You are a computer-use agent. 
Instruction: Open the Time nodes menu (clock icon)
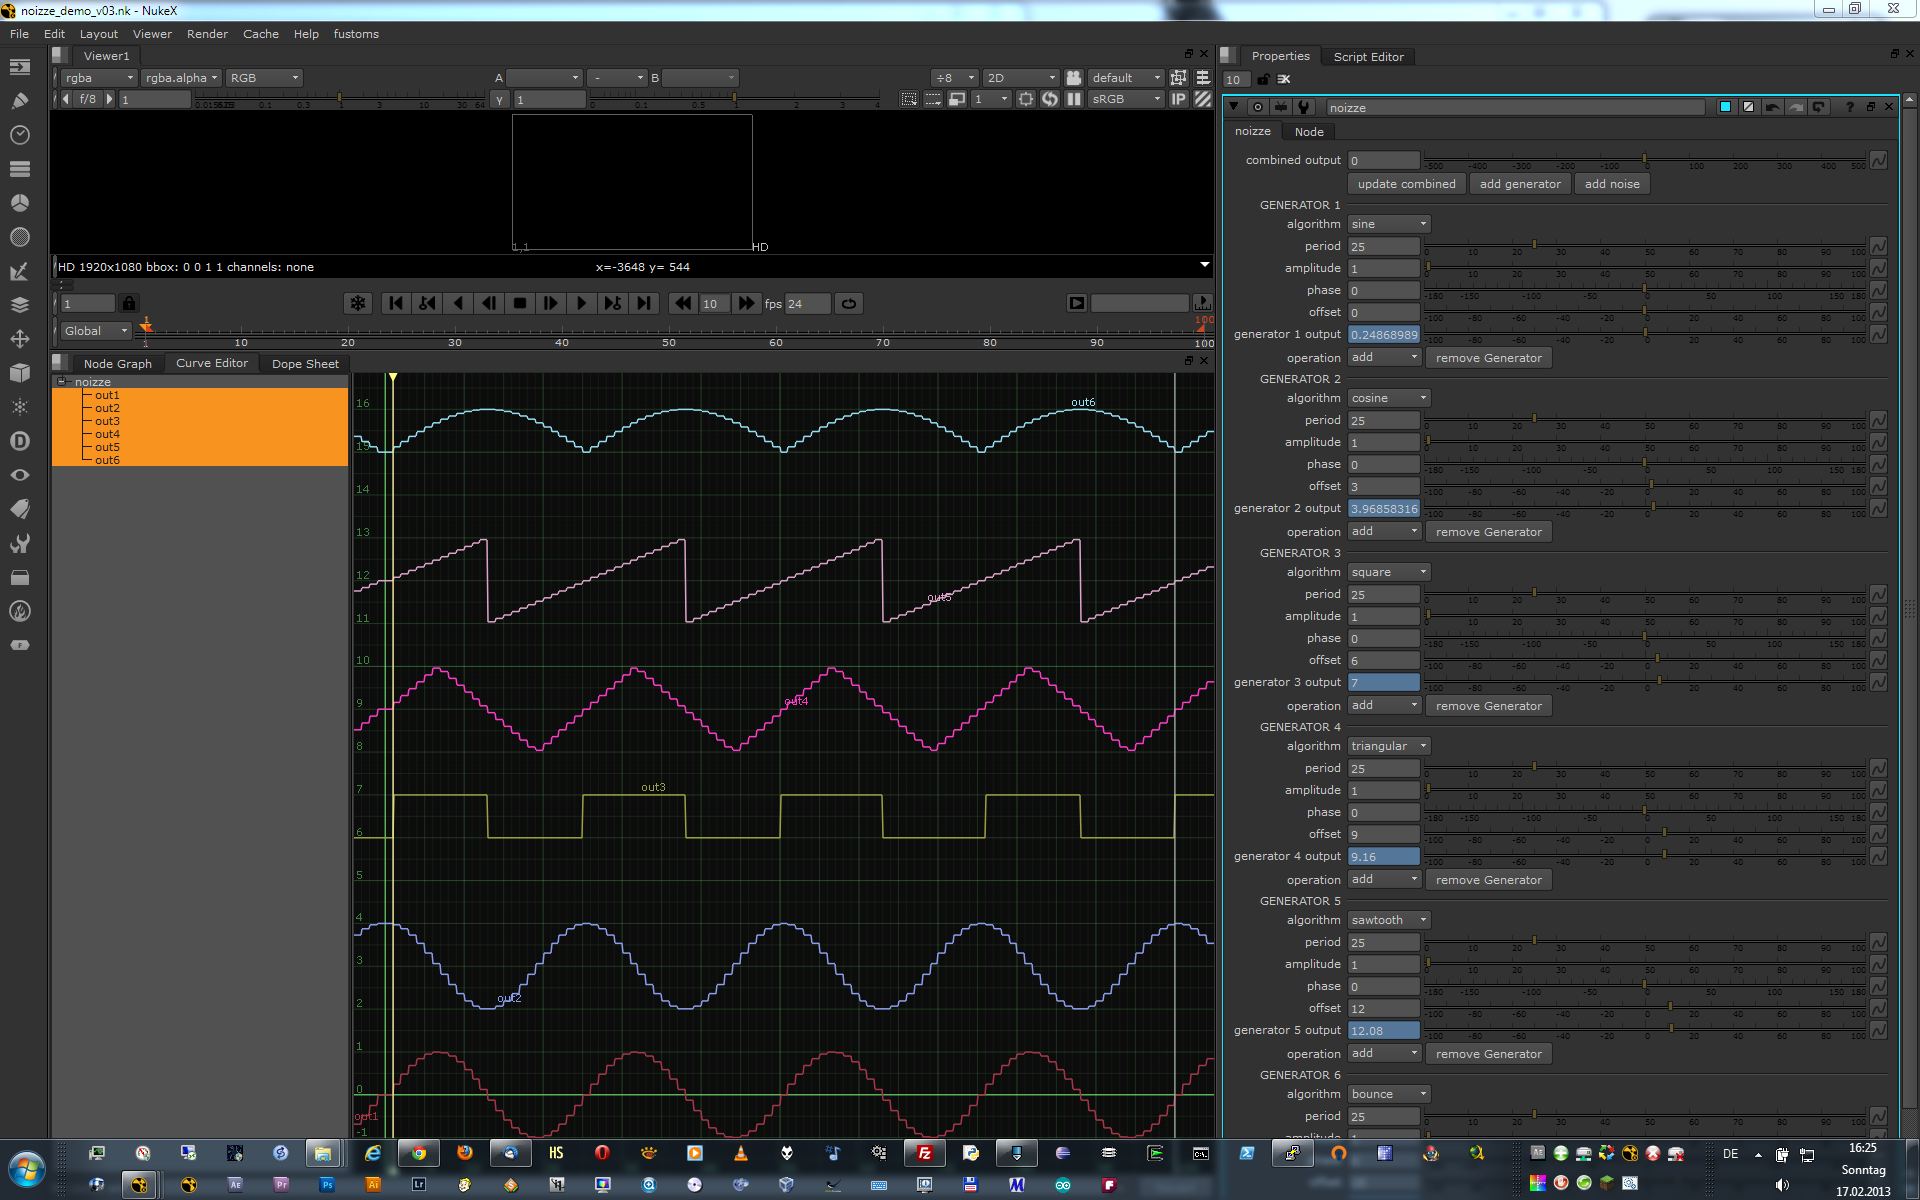pos(19,134)
